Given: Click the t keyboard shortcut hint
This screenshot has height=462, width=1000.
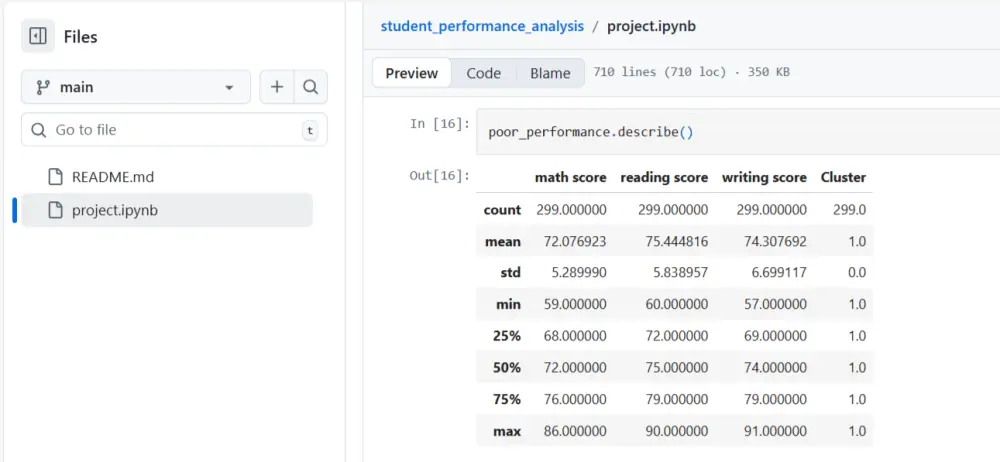Looking at the screenshot, I should click(x=310, y=131).
